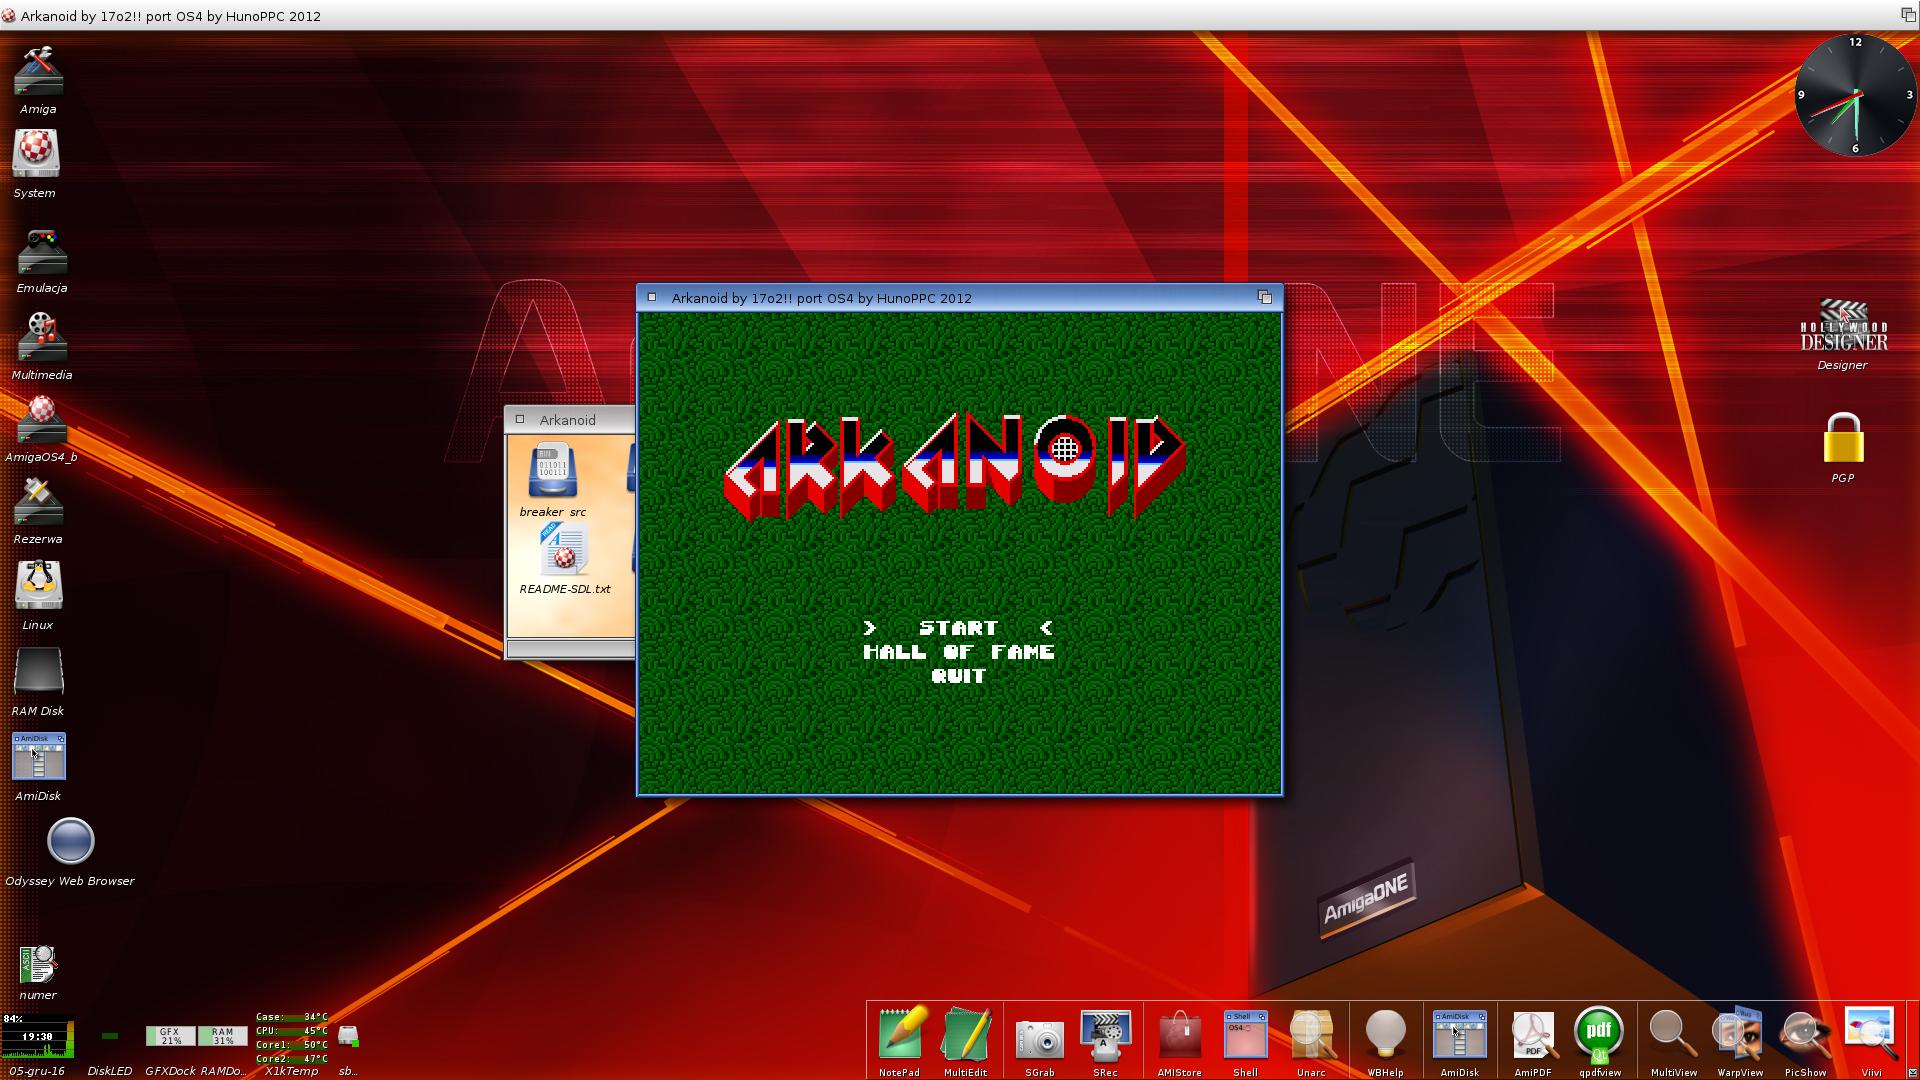Viewport: 1920px width, 1080px height.
Task: Click the CPU clock graph showing 19:30
Action: pyautogui.click(x=37, y=1037)
